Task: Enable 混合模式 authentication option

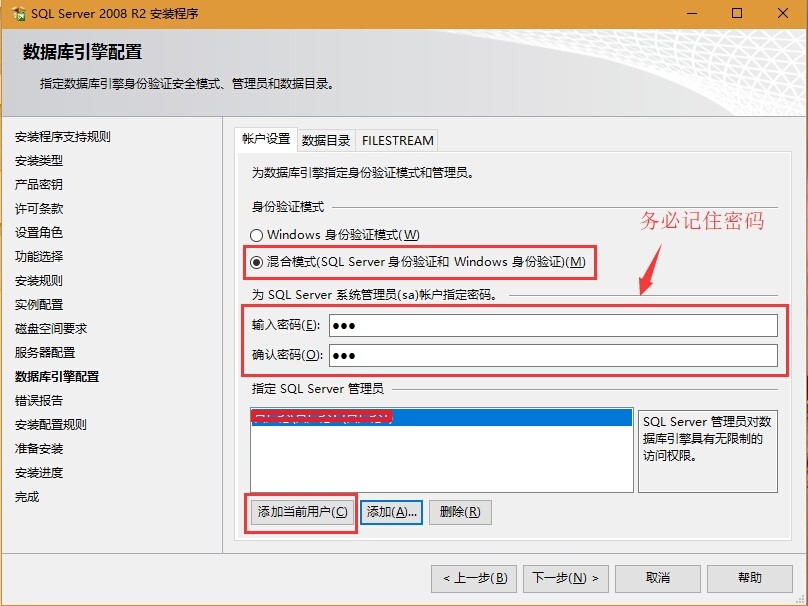Action: (x=256, y=262)
